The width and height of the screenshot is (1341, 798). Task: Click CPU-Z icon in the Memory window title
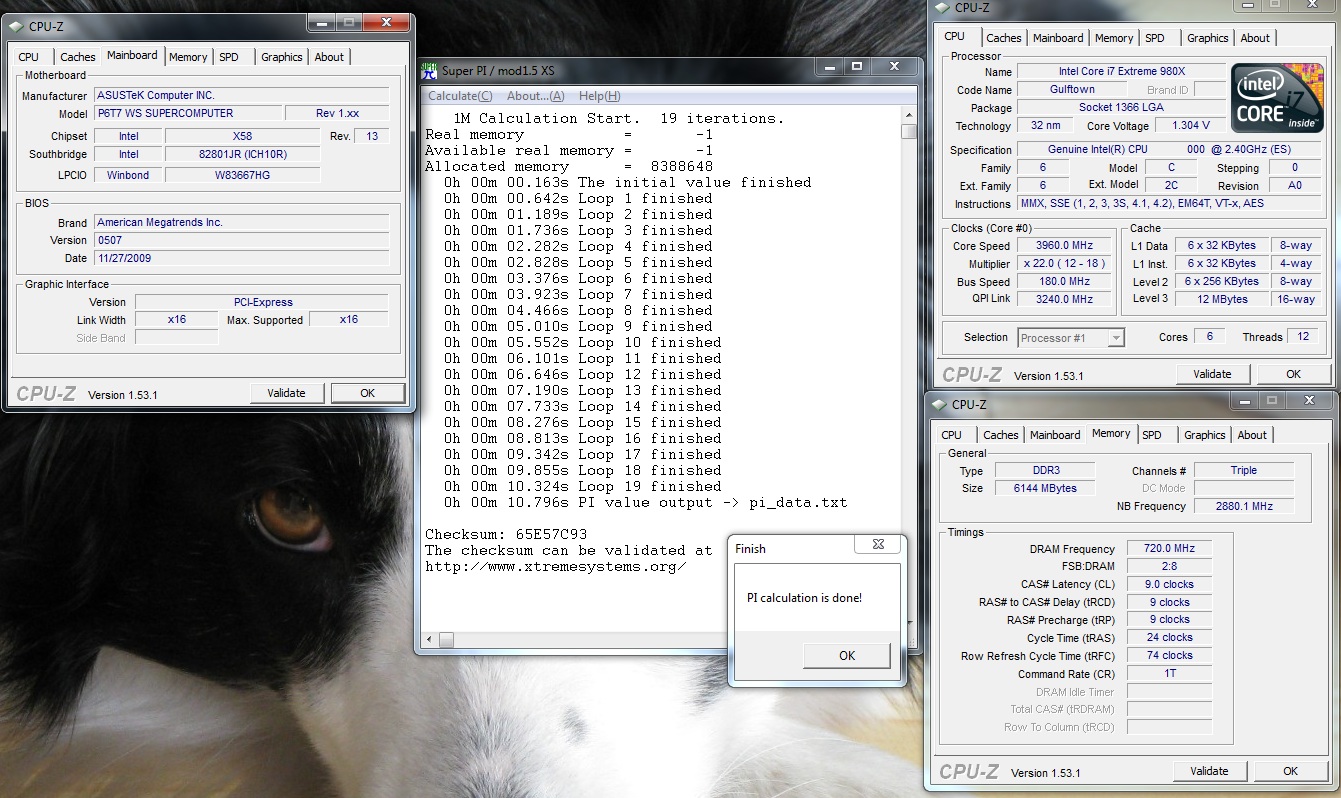[x=940, y=405]
